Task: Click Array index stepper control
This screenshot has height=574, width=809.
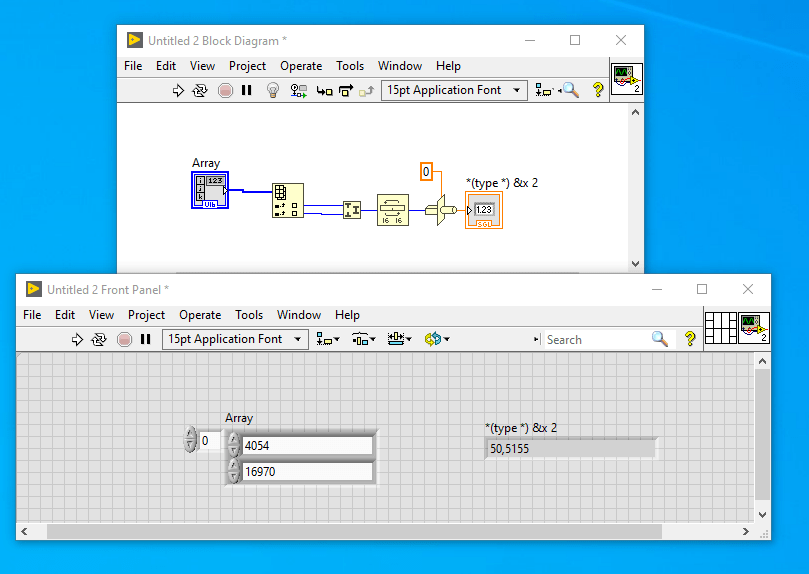Action: (190, 440)
